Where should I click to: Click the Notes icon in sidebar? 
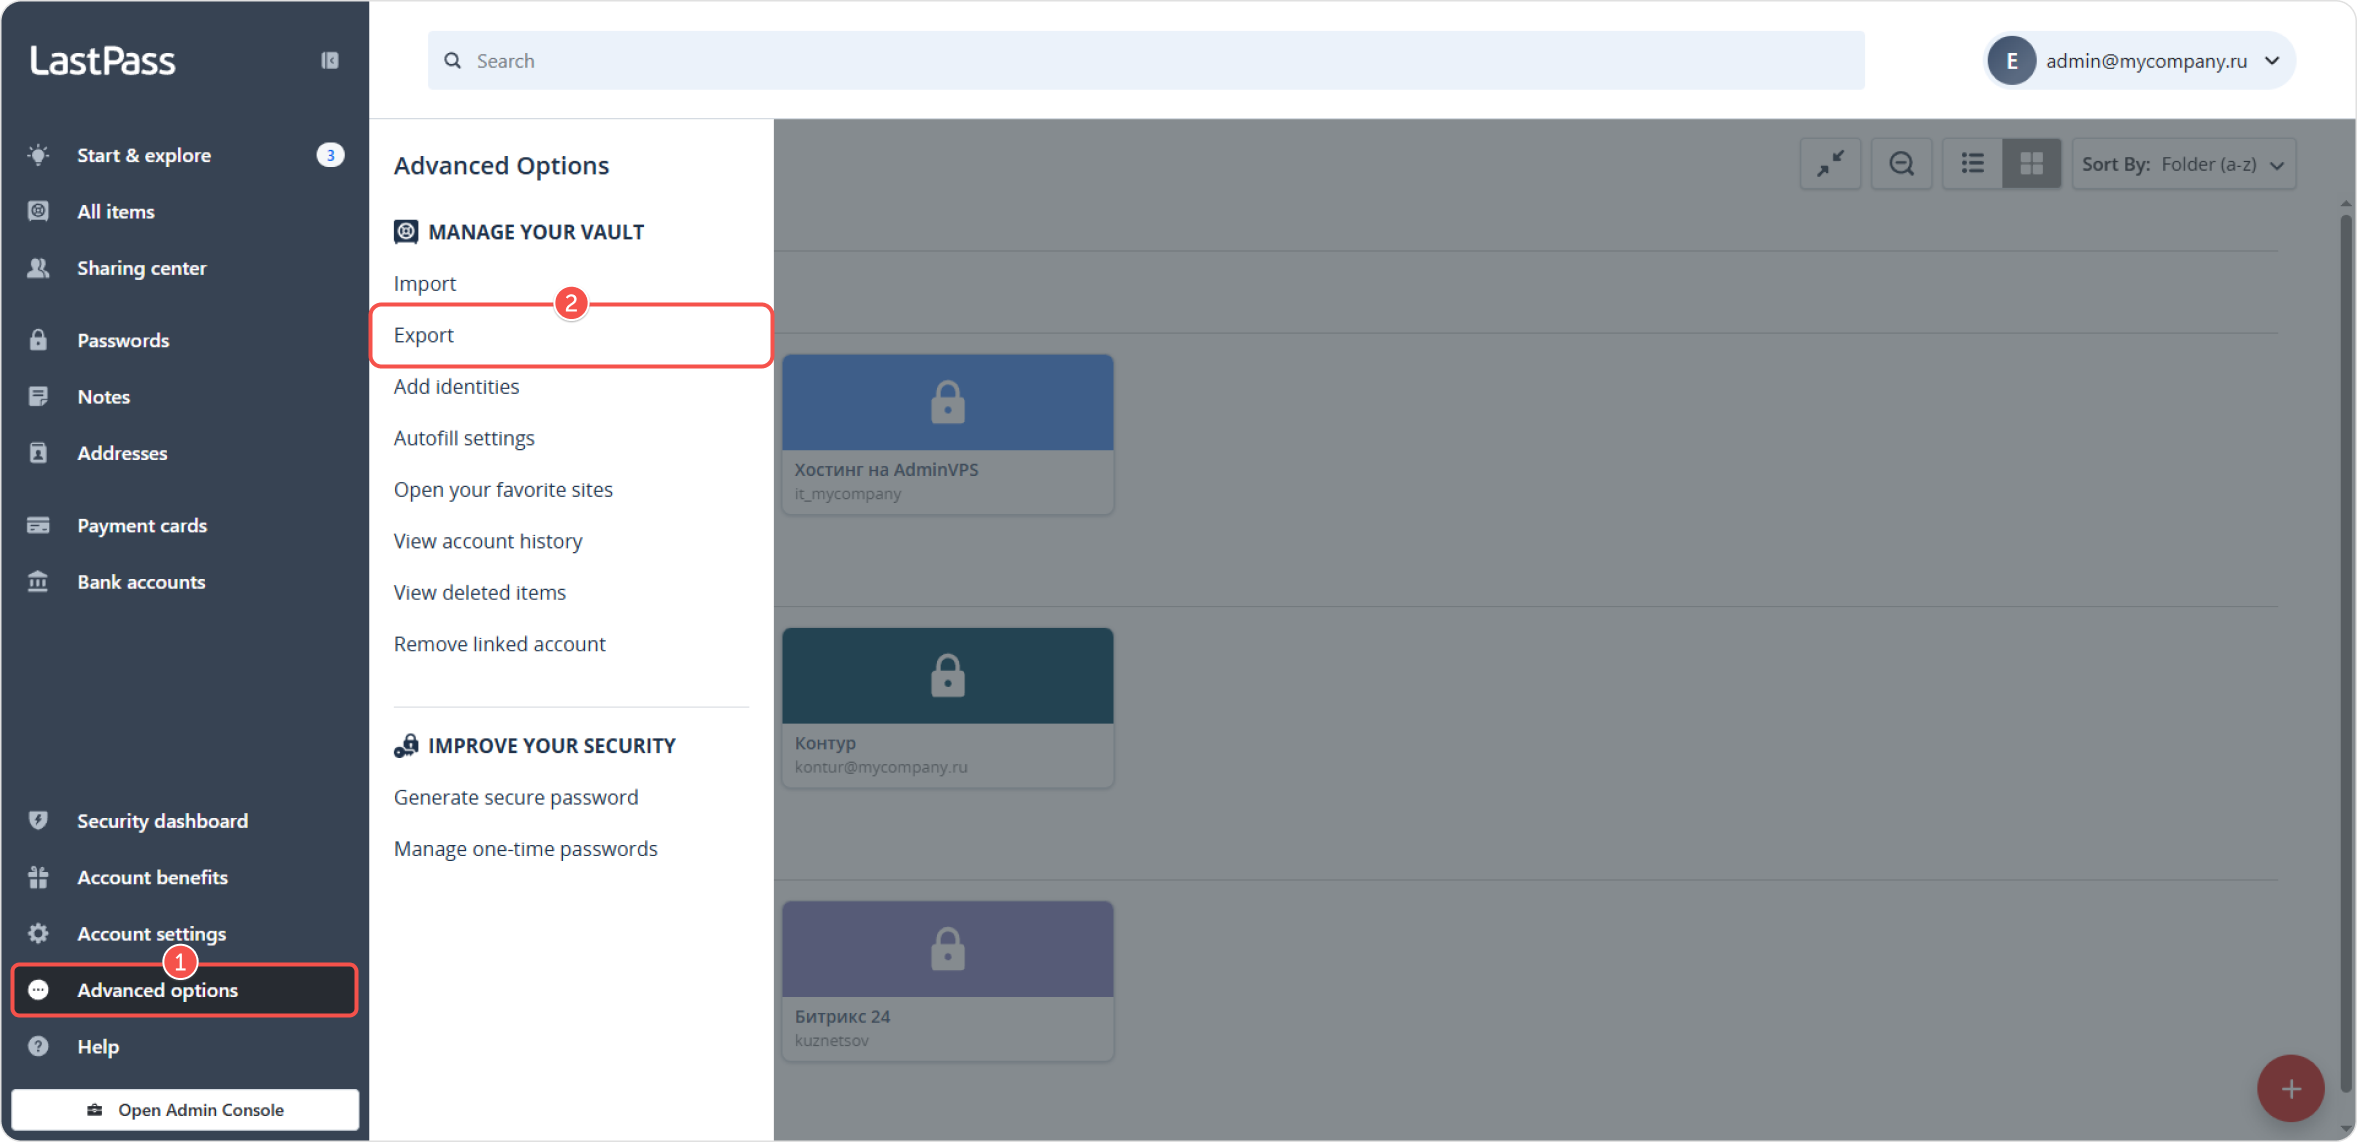[x=38, y=396]
